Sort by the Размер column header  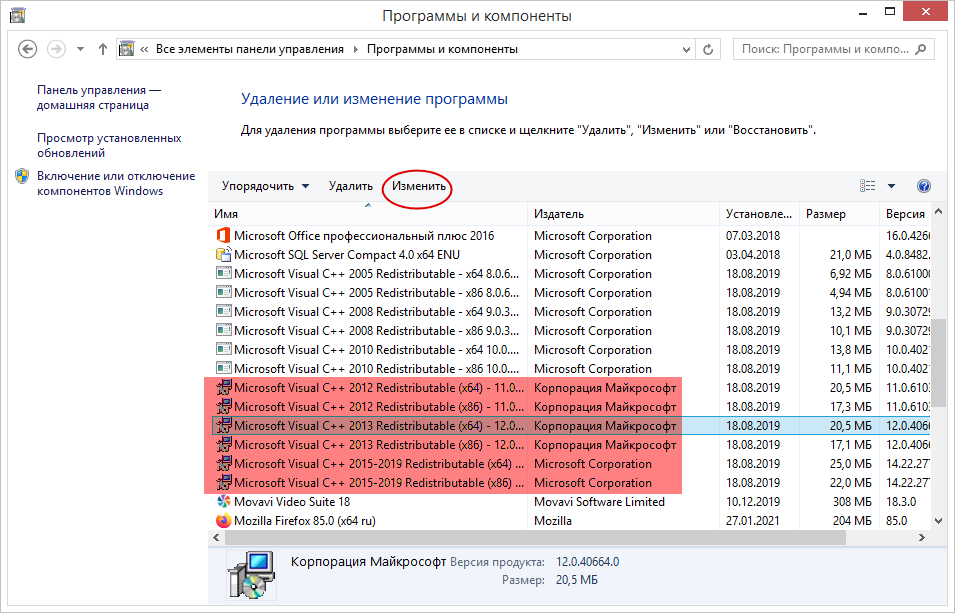[x=839, y=214]
